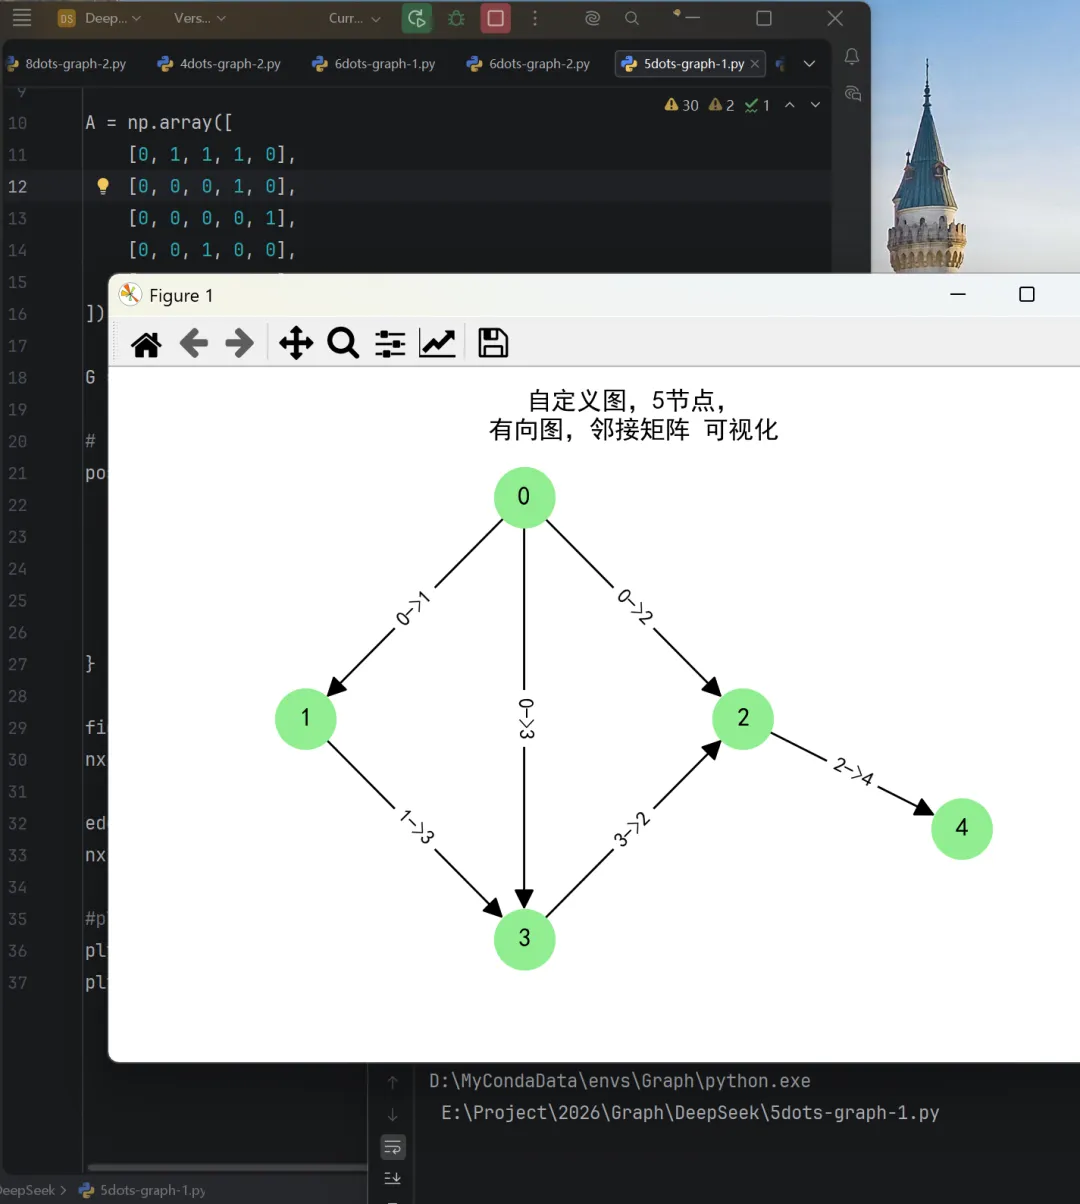This screenshot has height=1204, width=1080.
Task: Open the Vers... version control dropdown
Action: (x=200, y=18)
